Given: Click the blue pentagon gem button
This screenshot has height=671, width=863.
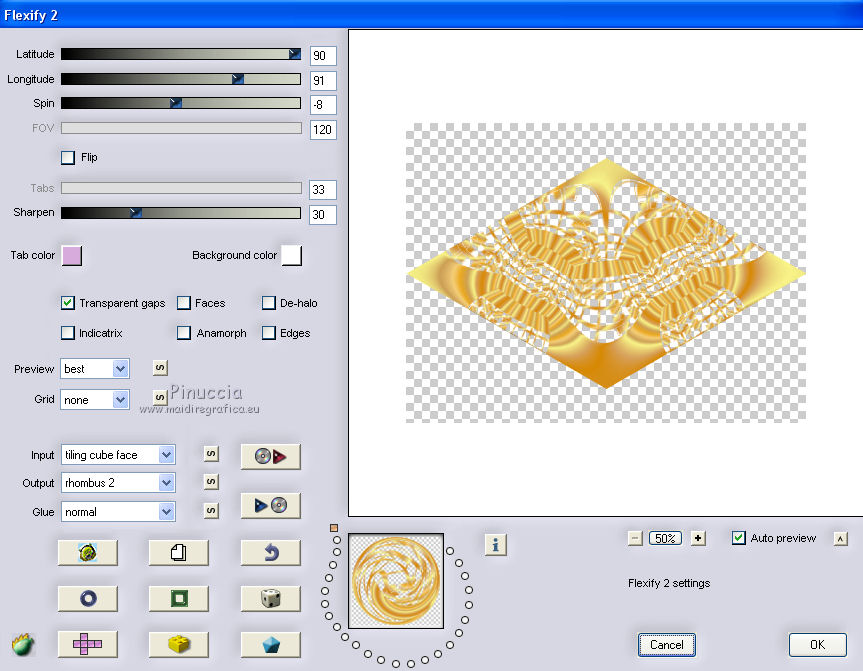Looking at the screenshot, I should click(271, 645).
